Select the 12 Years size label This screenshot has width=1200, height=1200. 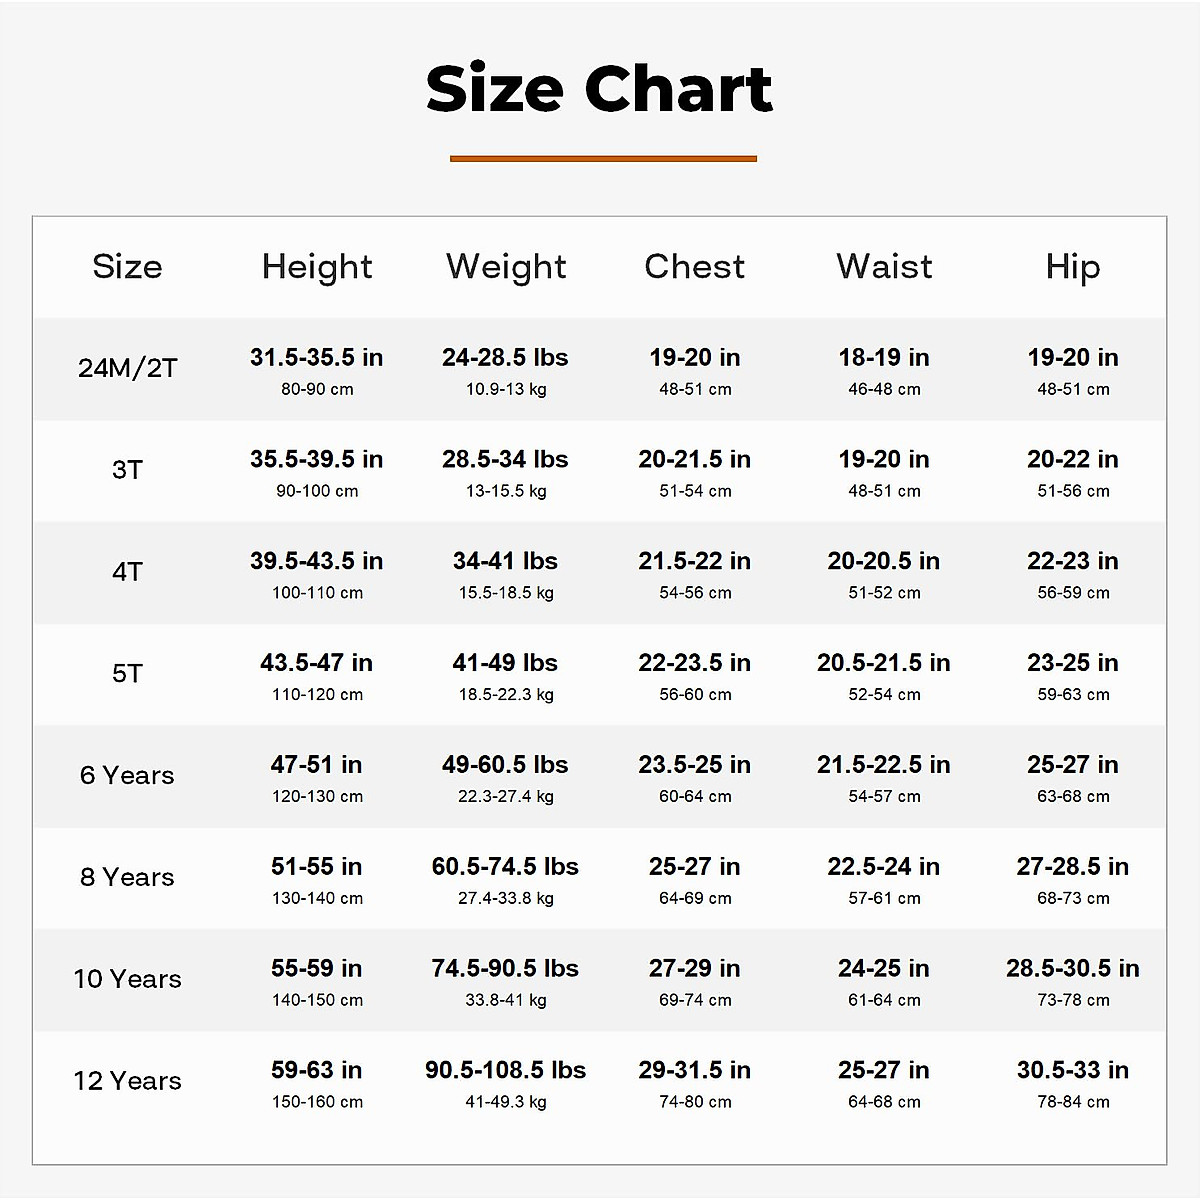[127, 1082]
